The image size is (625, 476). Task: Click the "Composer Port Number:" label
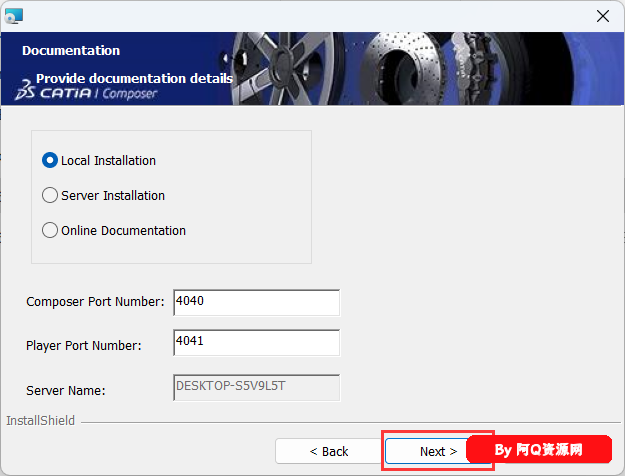[x=95, y=302]
